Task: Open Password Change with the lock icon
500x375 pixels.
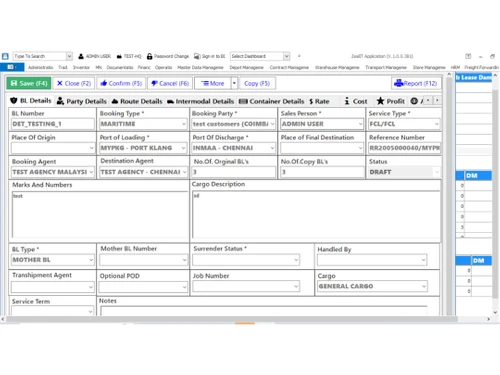Action: [168, 56]
